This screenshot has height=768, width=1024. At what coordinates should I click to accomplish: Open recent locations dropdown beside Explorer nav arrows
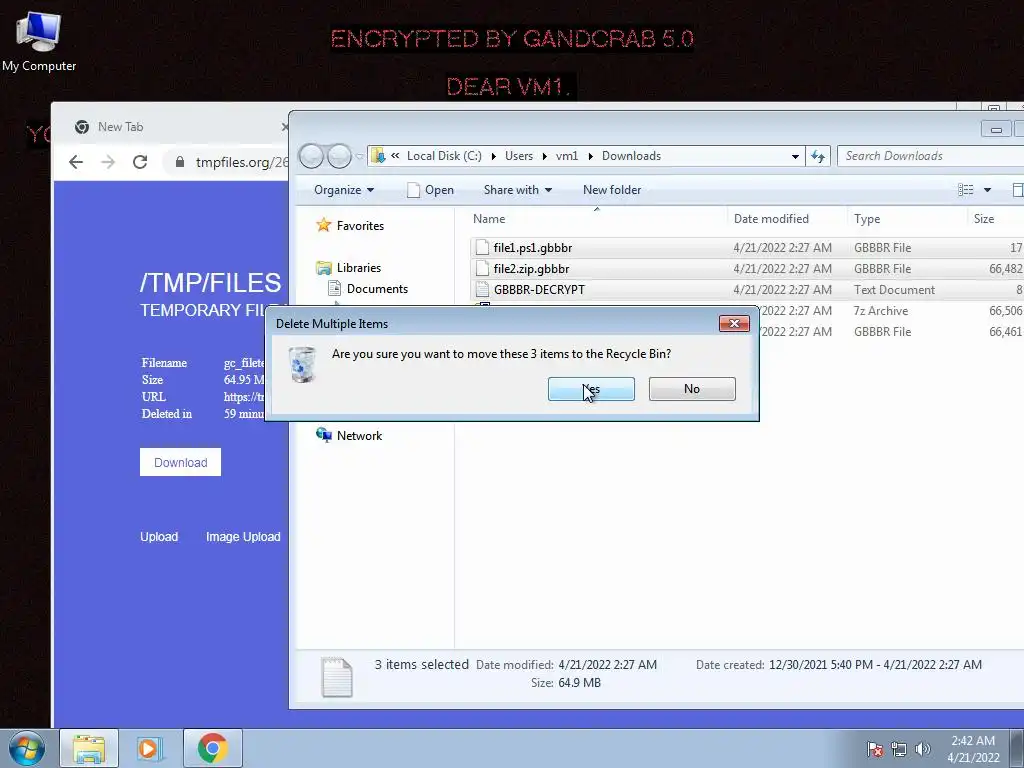tap(359, 156)
